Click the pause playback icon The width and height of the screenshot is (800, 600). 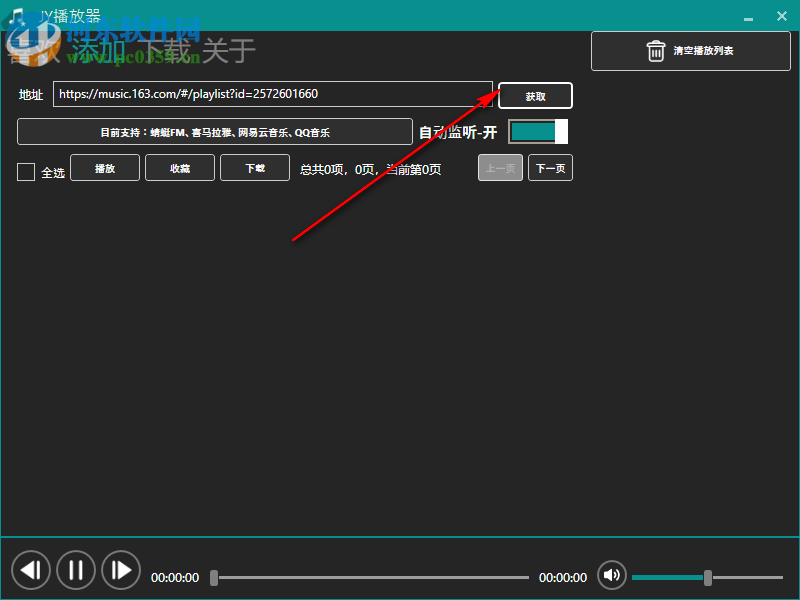pyautogui.click(x=76, y=570)
